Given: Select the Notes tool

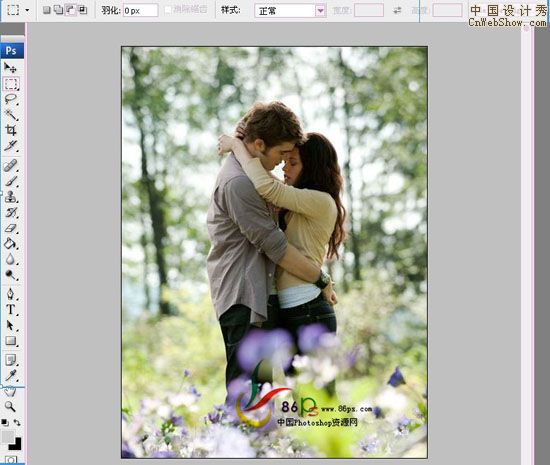Looking at the screenshot, I should click(x=11, y=360).
